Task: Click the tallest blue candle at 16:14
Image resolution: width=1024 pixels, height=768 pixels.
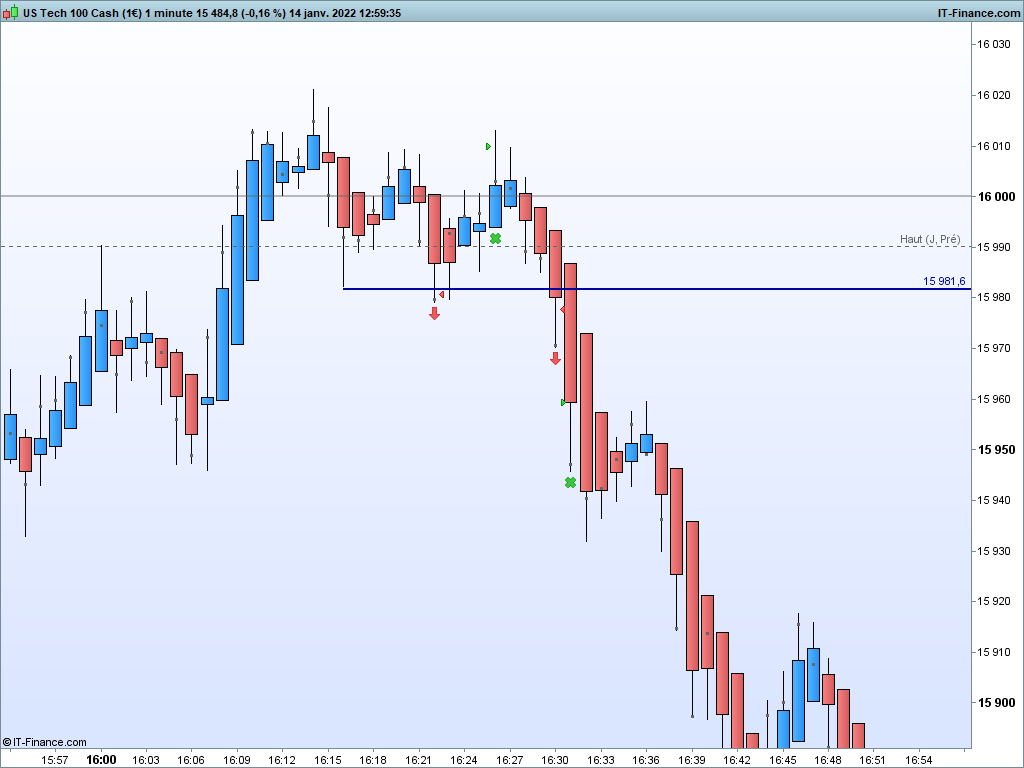Action: pos(313,152)
